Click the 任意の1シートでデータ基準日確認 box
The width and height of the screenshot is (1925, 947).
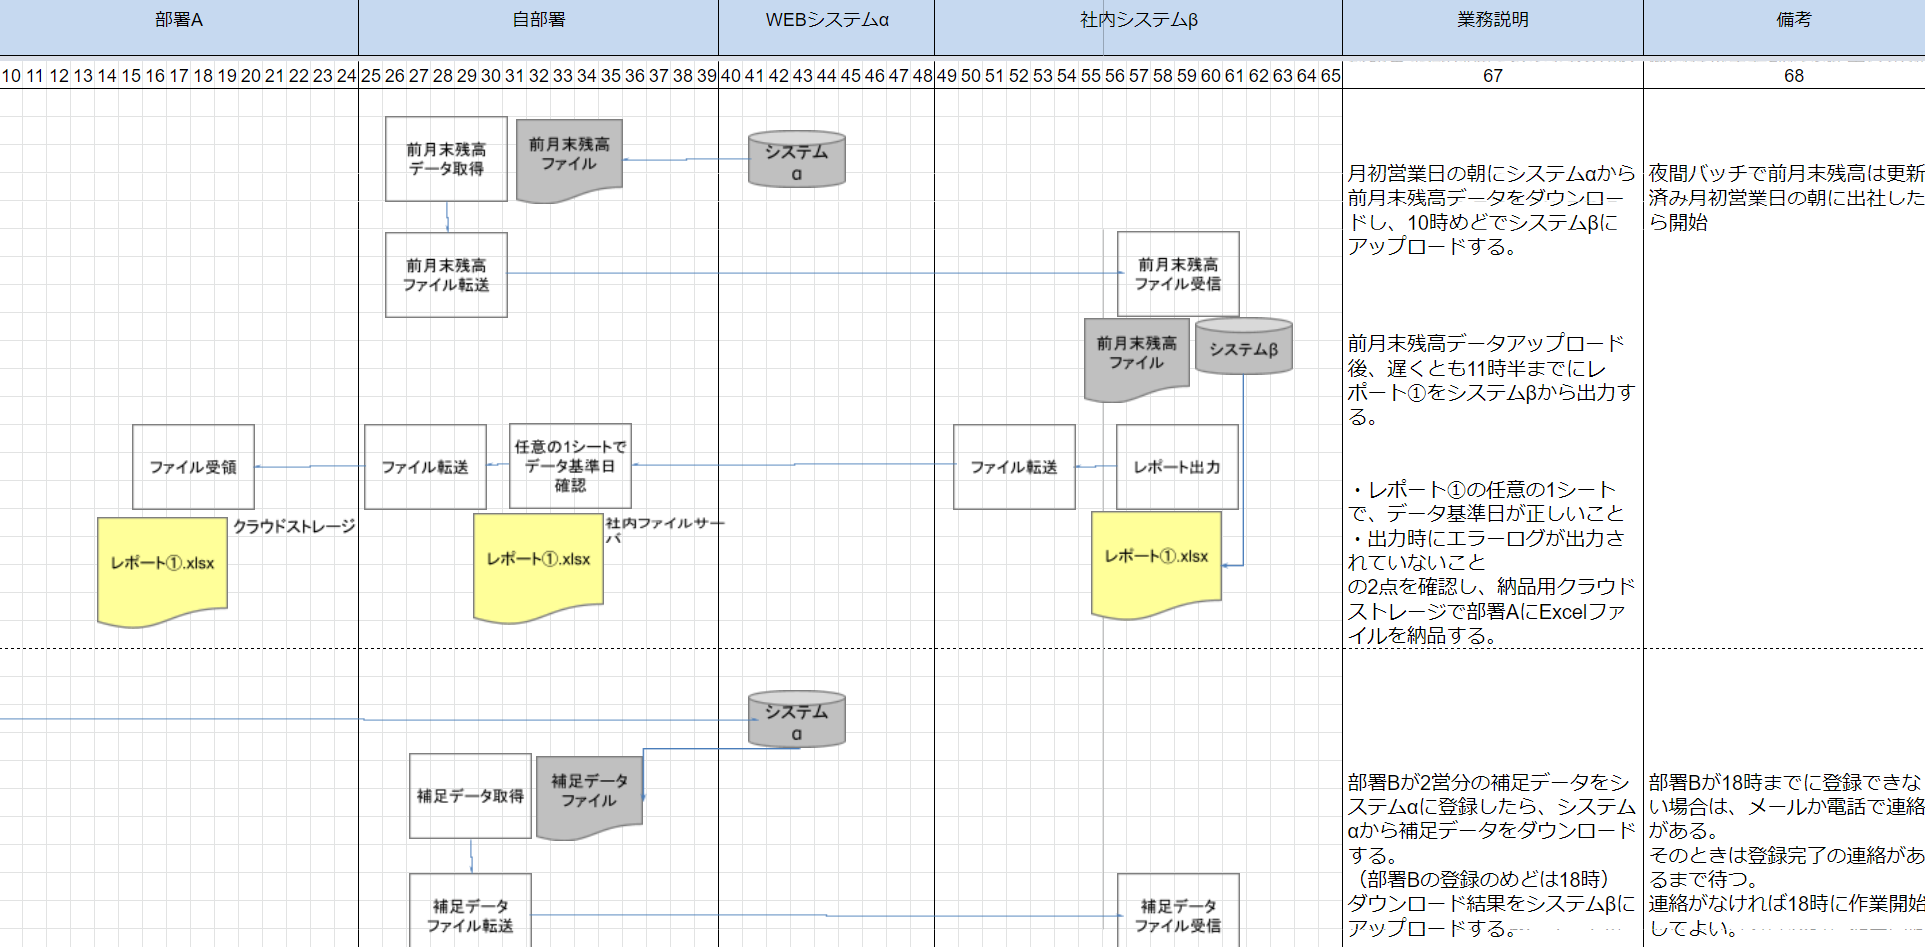point(570,466)
